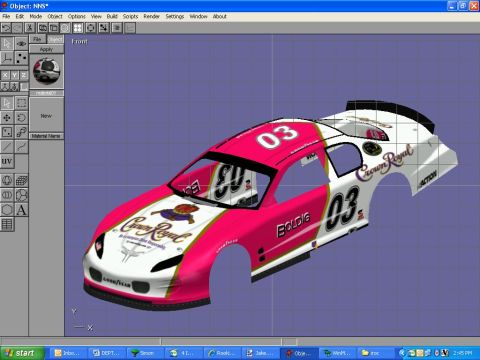
Task: Click the Front viewport label
Action: 79,42
